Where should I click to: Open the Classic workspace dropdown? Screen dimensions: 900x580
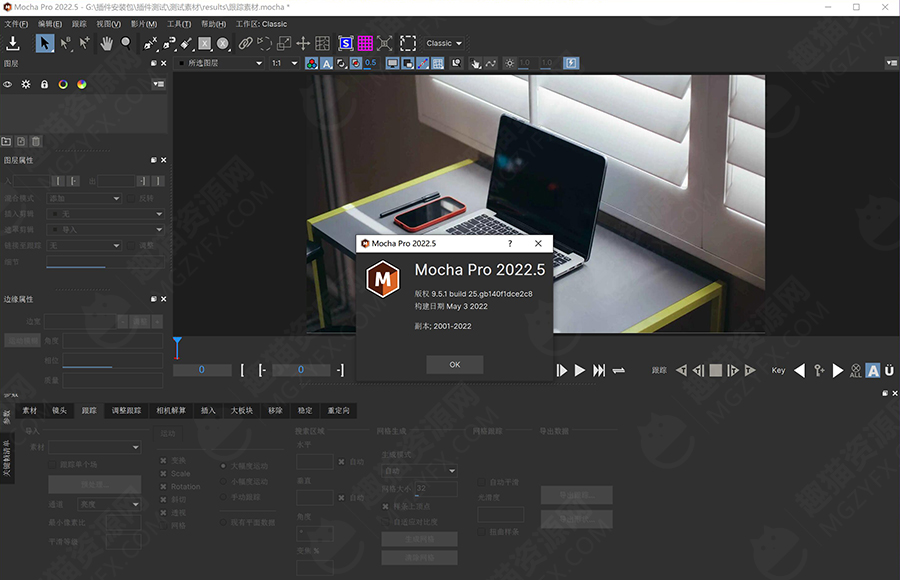pos(444,43)
